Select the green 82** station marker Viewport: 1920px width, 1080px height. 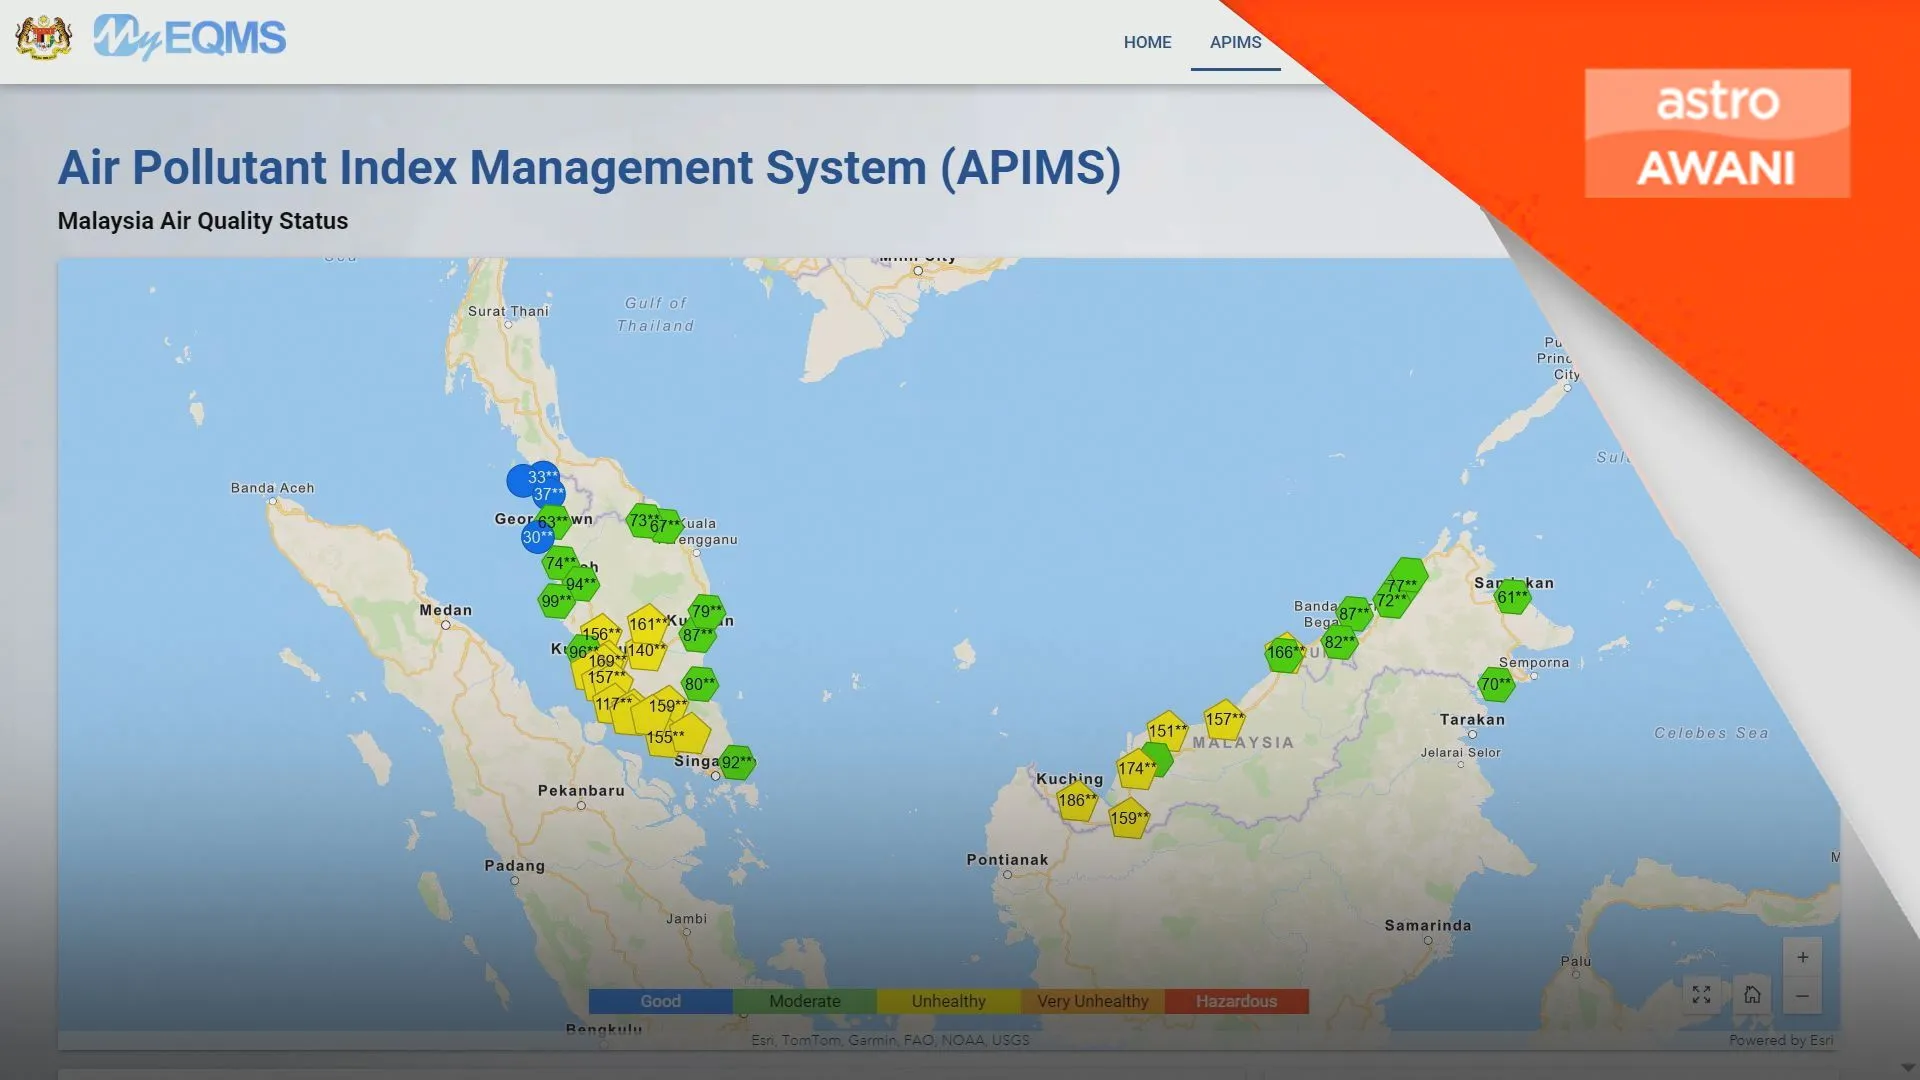click(1340, 642)
